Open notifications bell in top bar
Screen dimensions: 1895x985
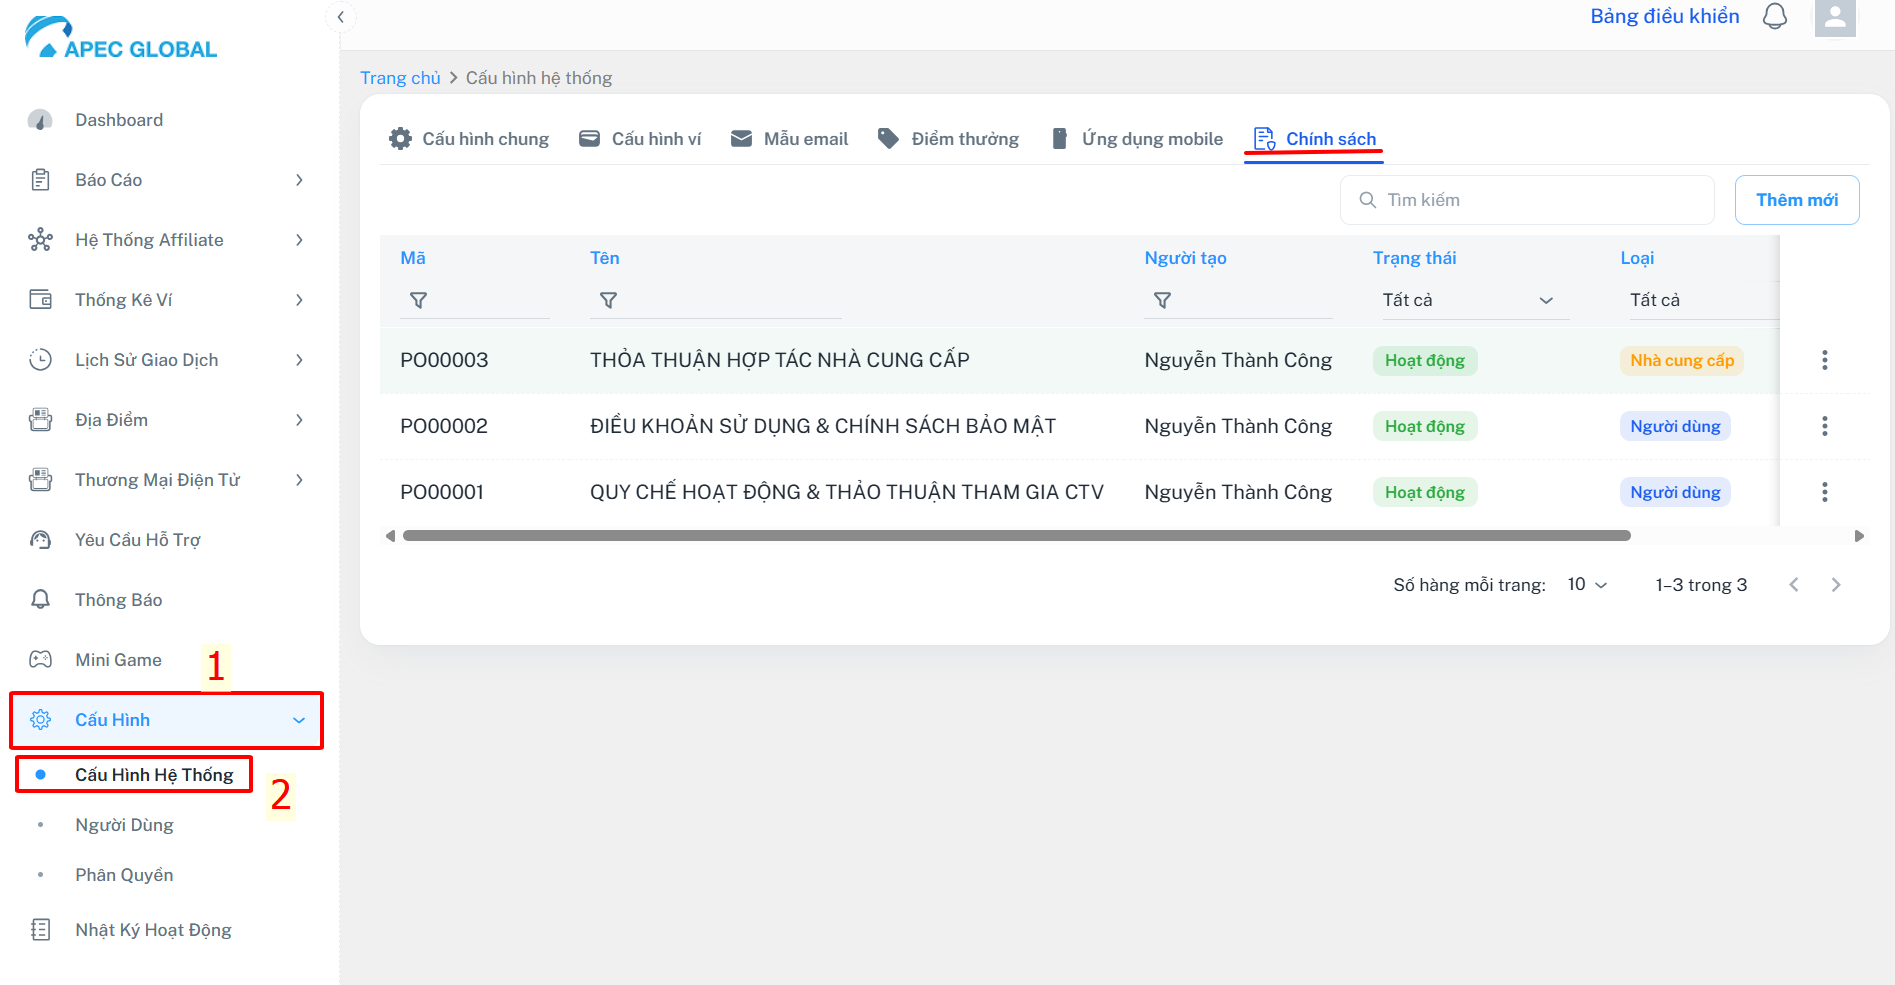[1775, 17]
